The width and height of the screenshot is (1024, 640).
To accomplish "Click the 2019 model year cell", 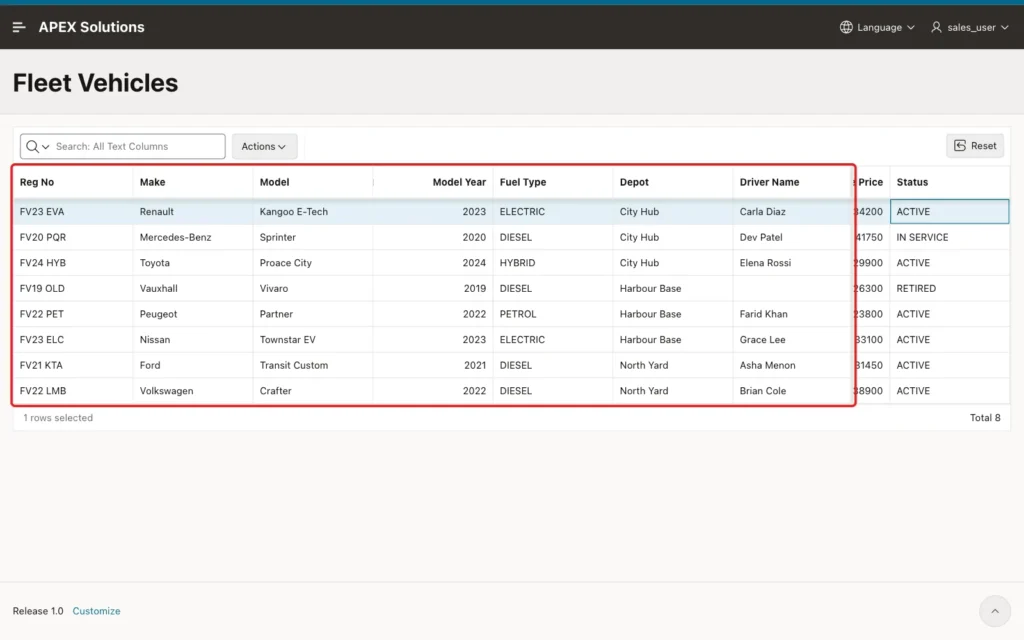I will coord(433,288).
